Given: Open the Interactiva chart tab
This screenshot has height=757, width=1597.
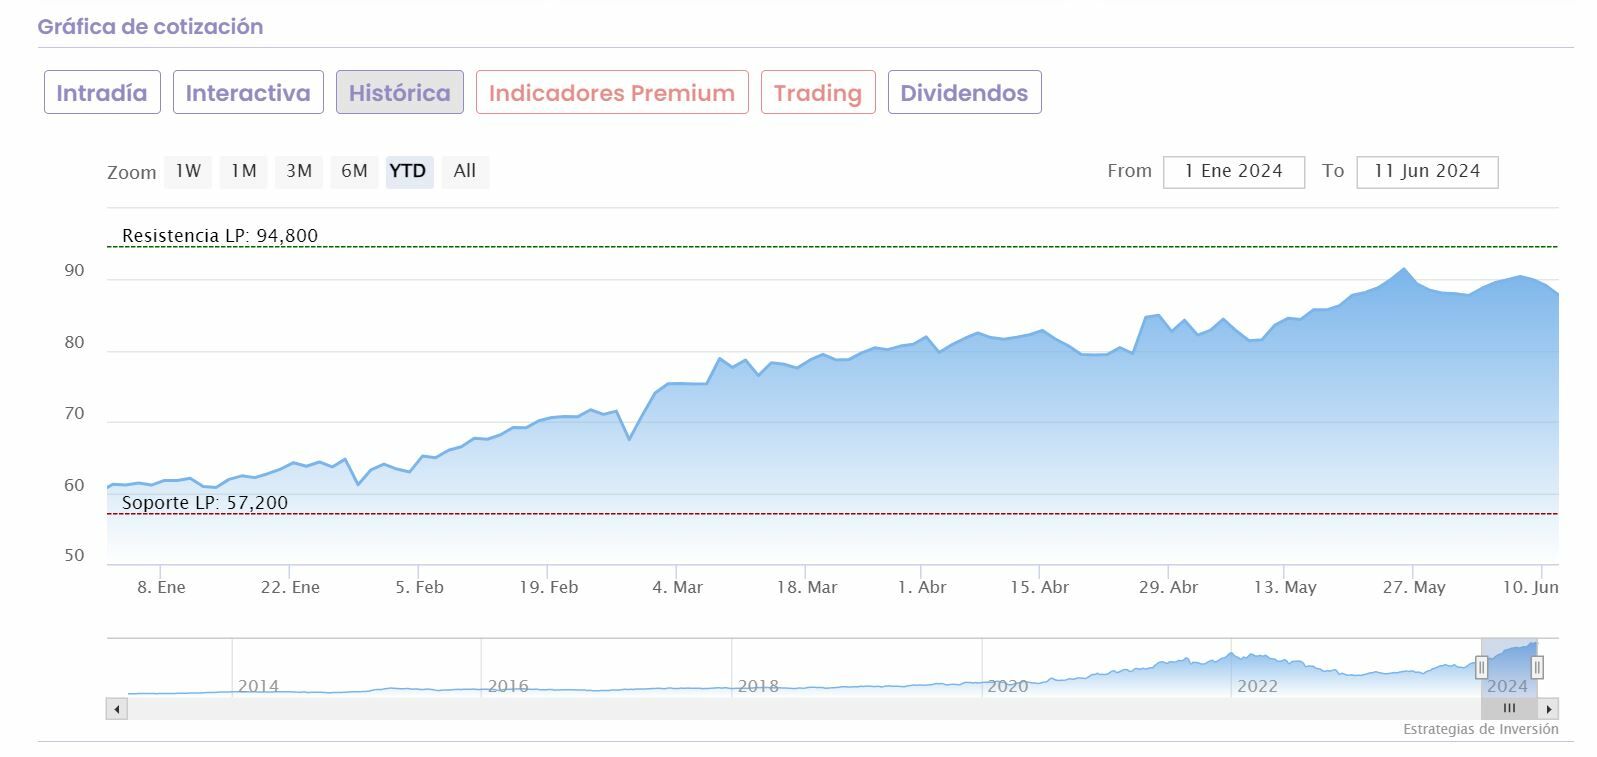Looking at the screenshot, I should pyautogui.click(x=248, y=93).
